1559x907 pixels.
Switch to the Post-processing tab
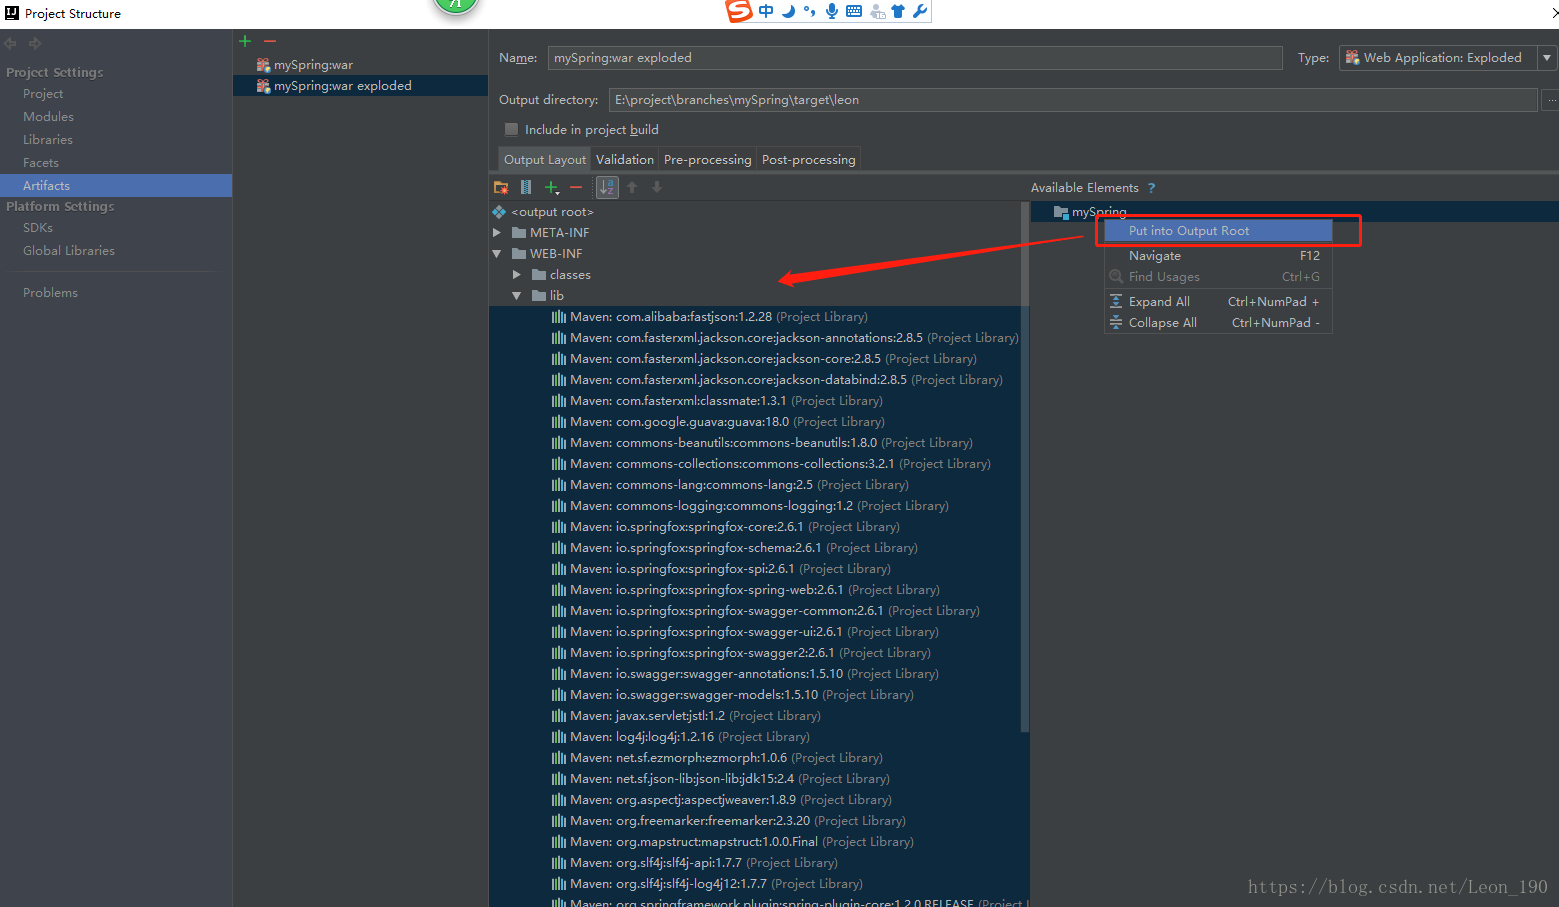click(809, 160)
